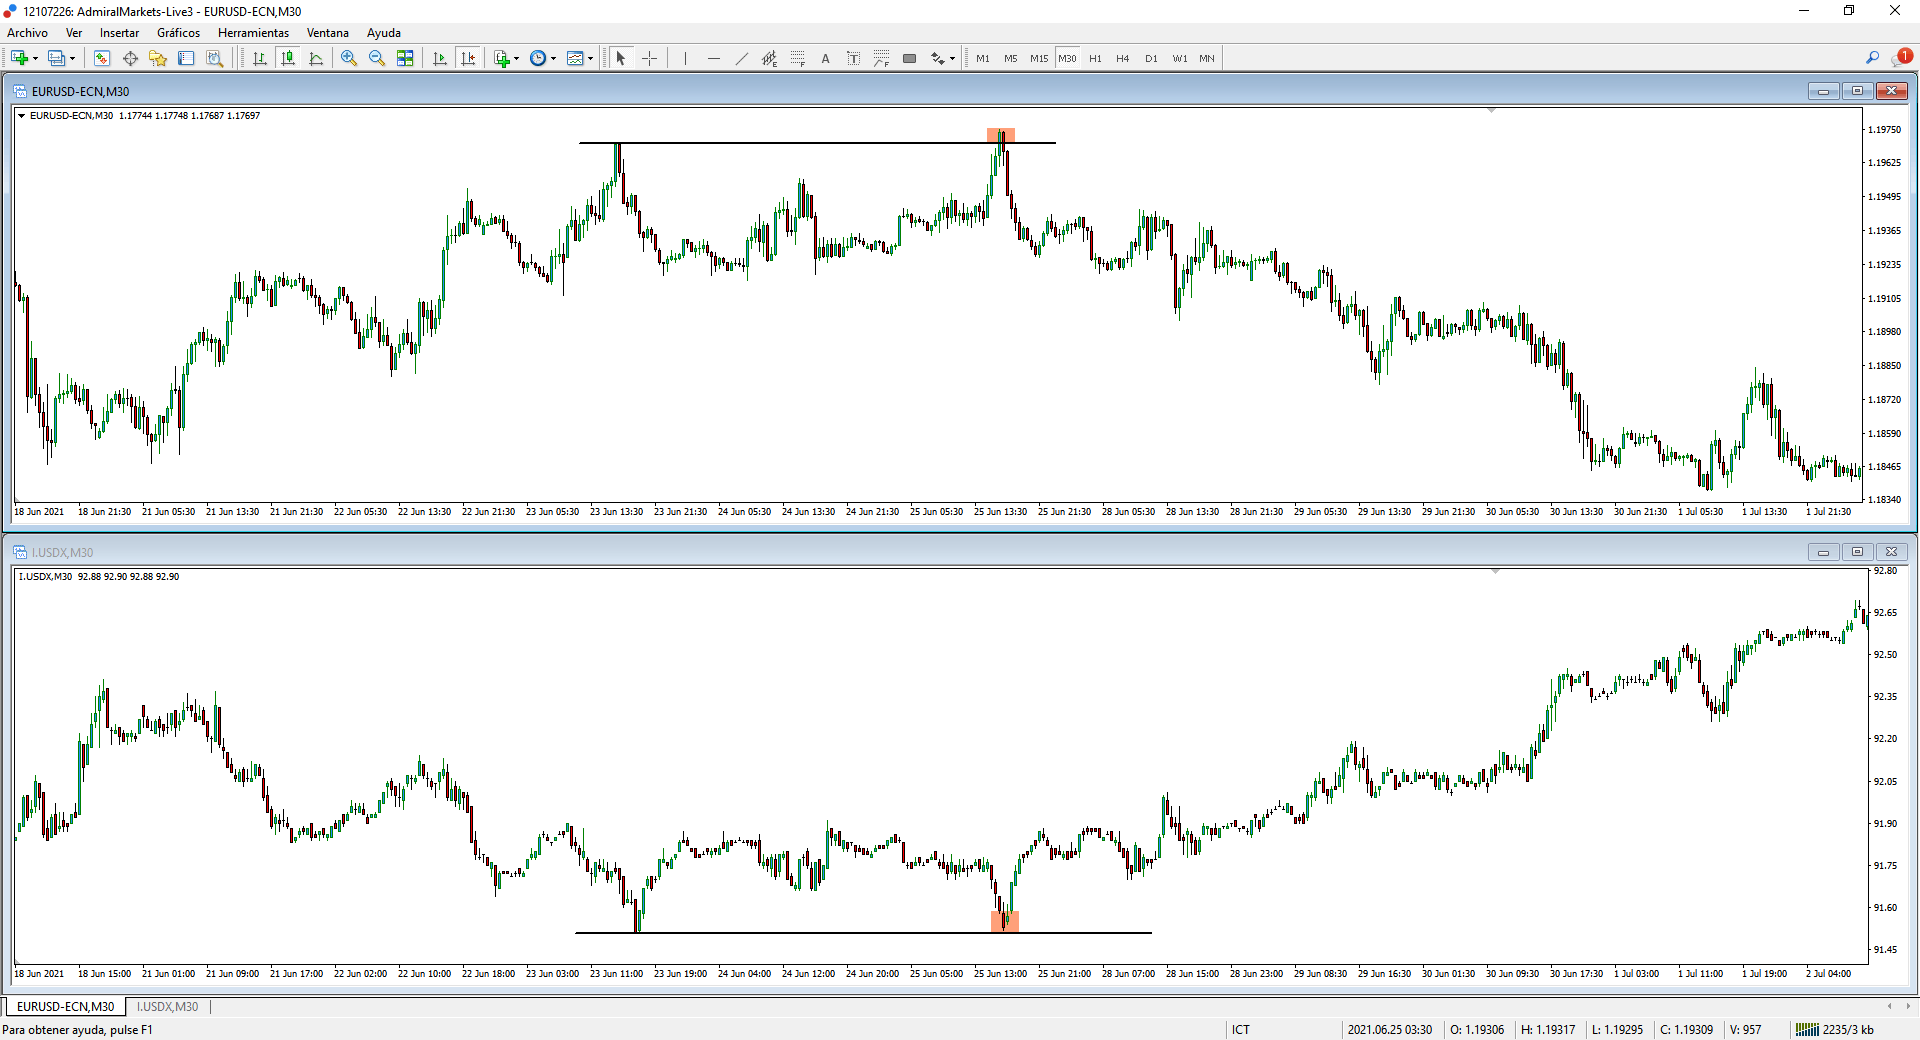Image resolution: width=1920 pixels, height=1040 pixels.
Task: Open the indicators list dropdown arrow
Action: [x=592, y=58]
